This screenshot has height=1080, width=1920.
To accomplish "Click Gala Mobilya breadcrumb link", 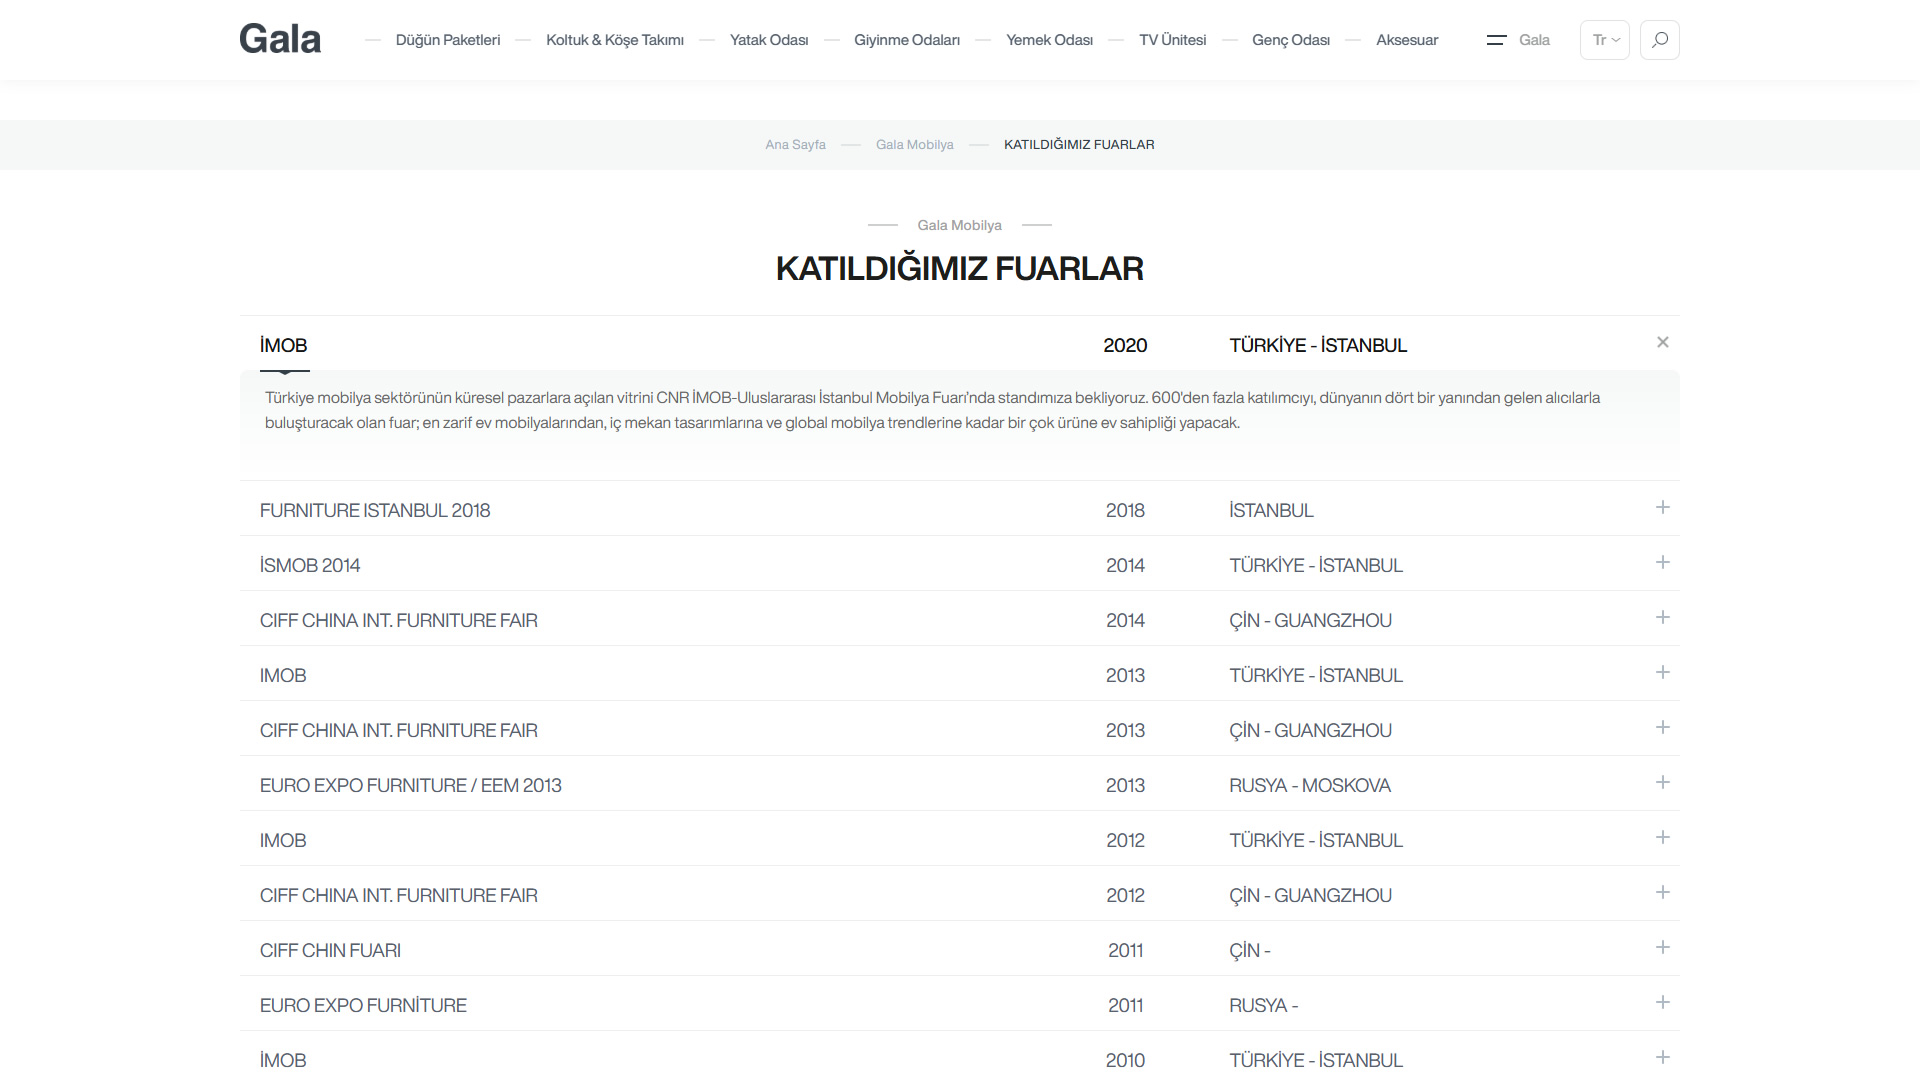I will point(914,145).
